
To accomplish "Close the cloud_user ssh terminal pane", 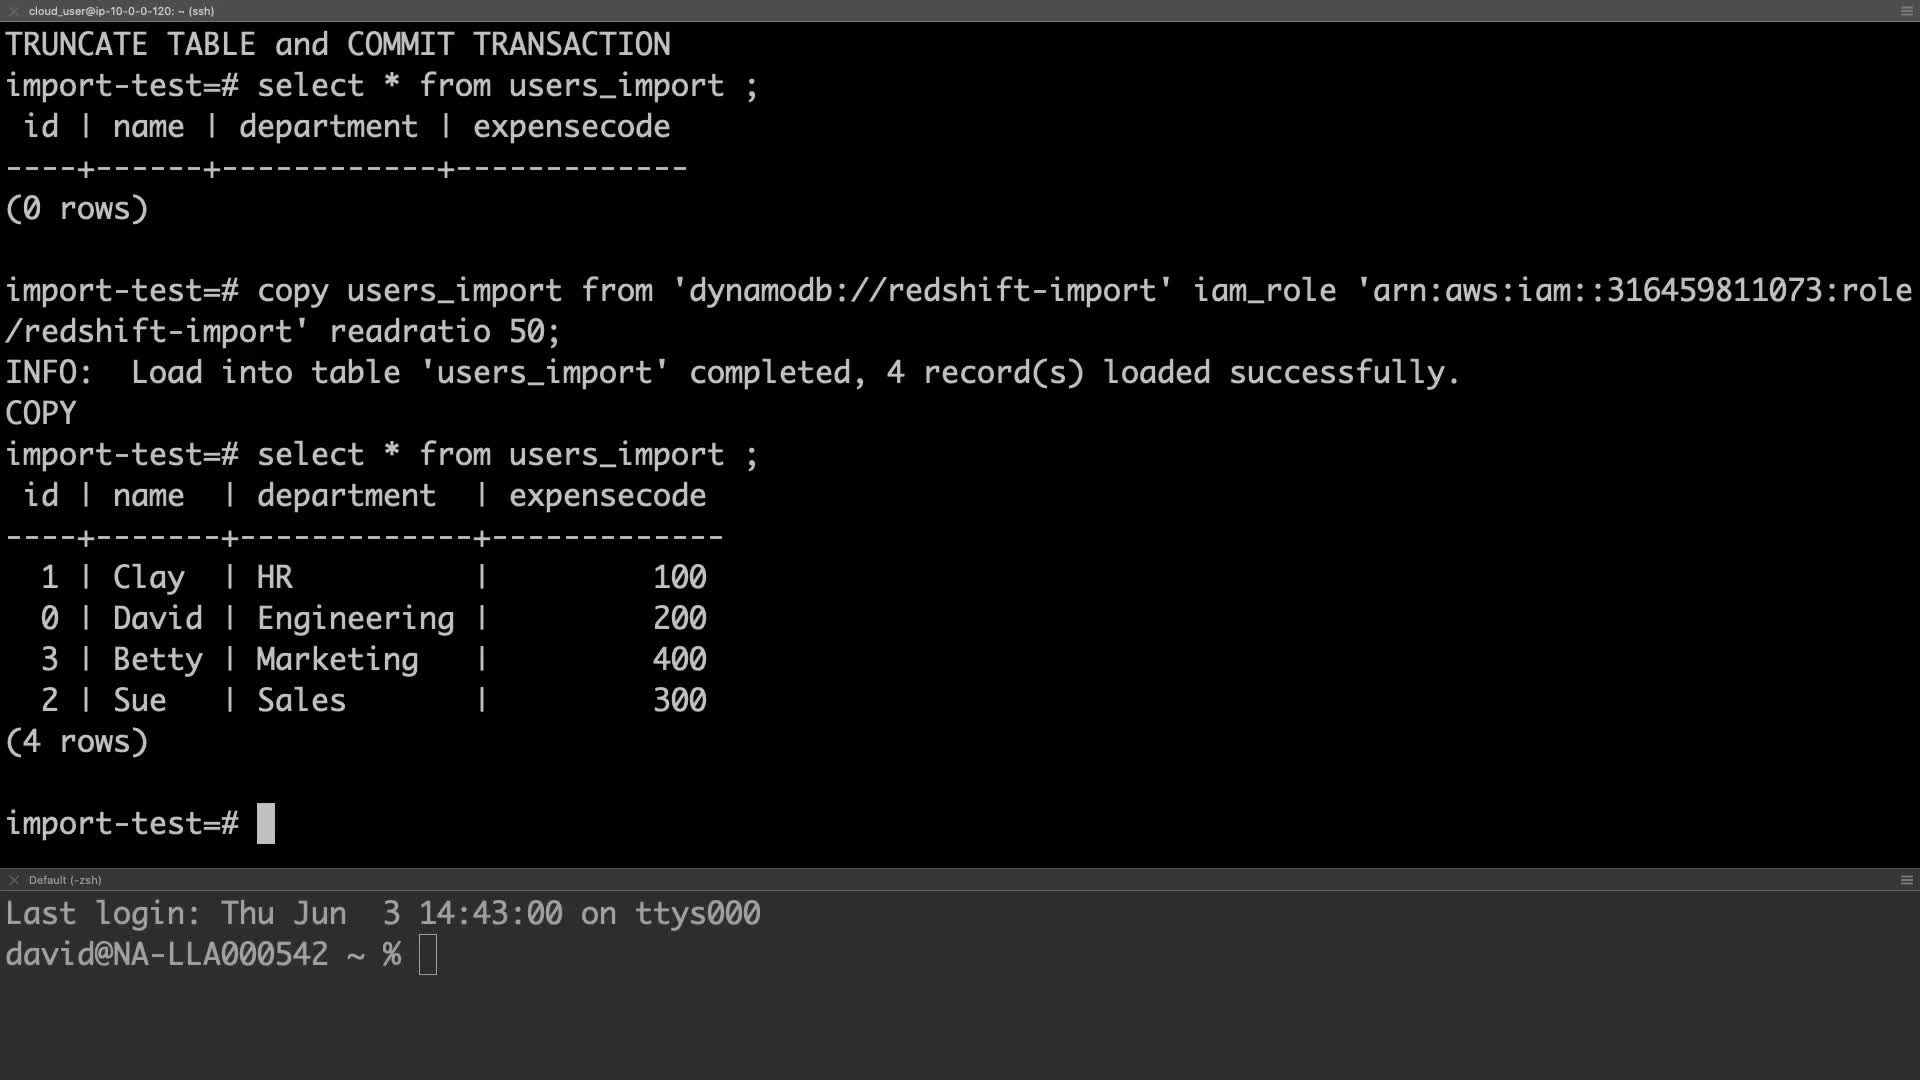I will [14, 11].
